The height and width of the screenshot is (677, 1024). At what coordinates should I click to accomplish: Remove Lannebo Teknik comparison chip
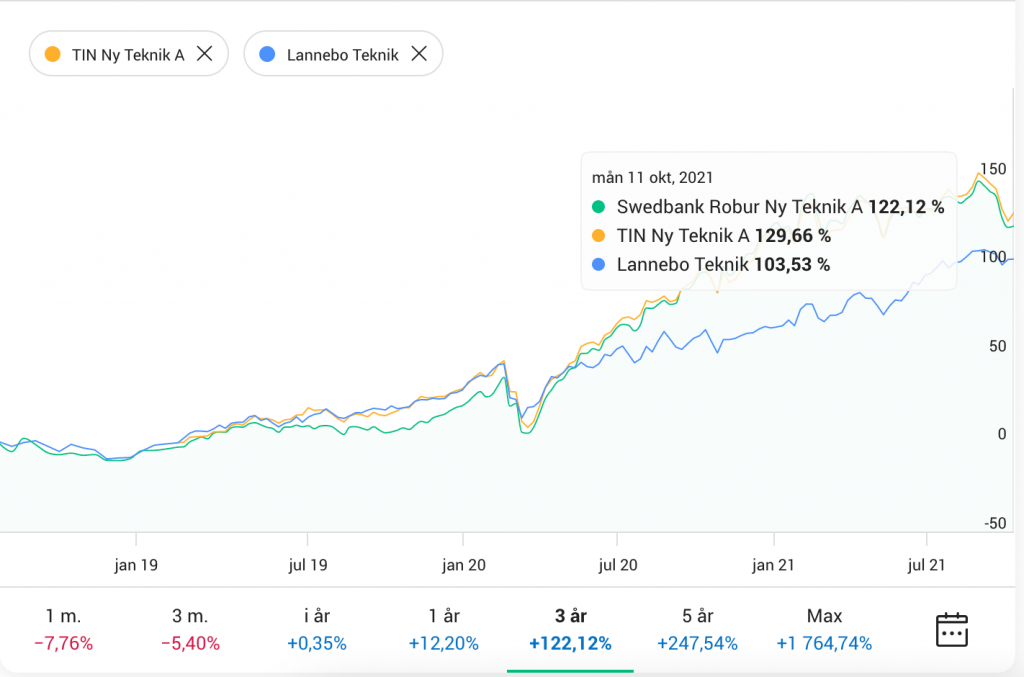[x=419, y=54]
